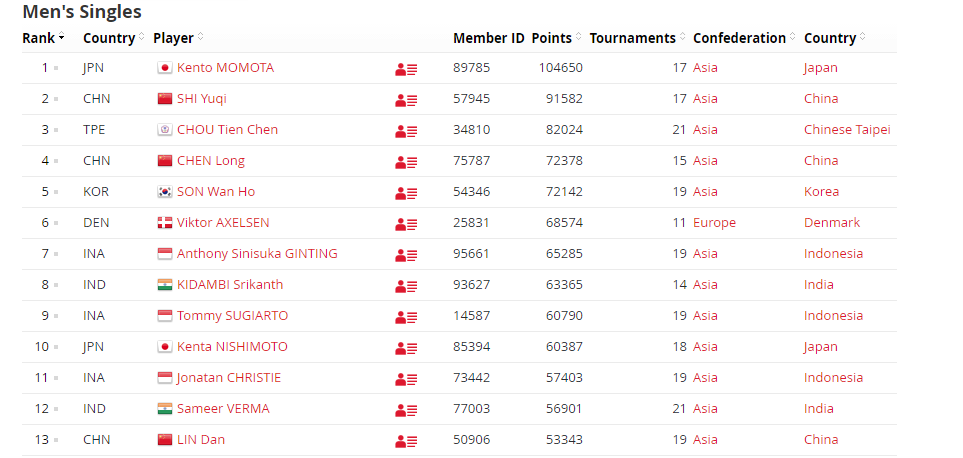This screenshot has height=458, width=963.
Task: Open CHEN Long player link
Action: [211, 161]
